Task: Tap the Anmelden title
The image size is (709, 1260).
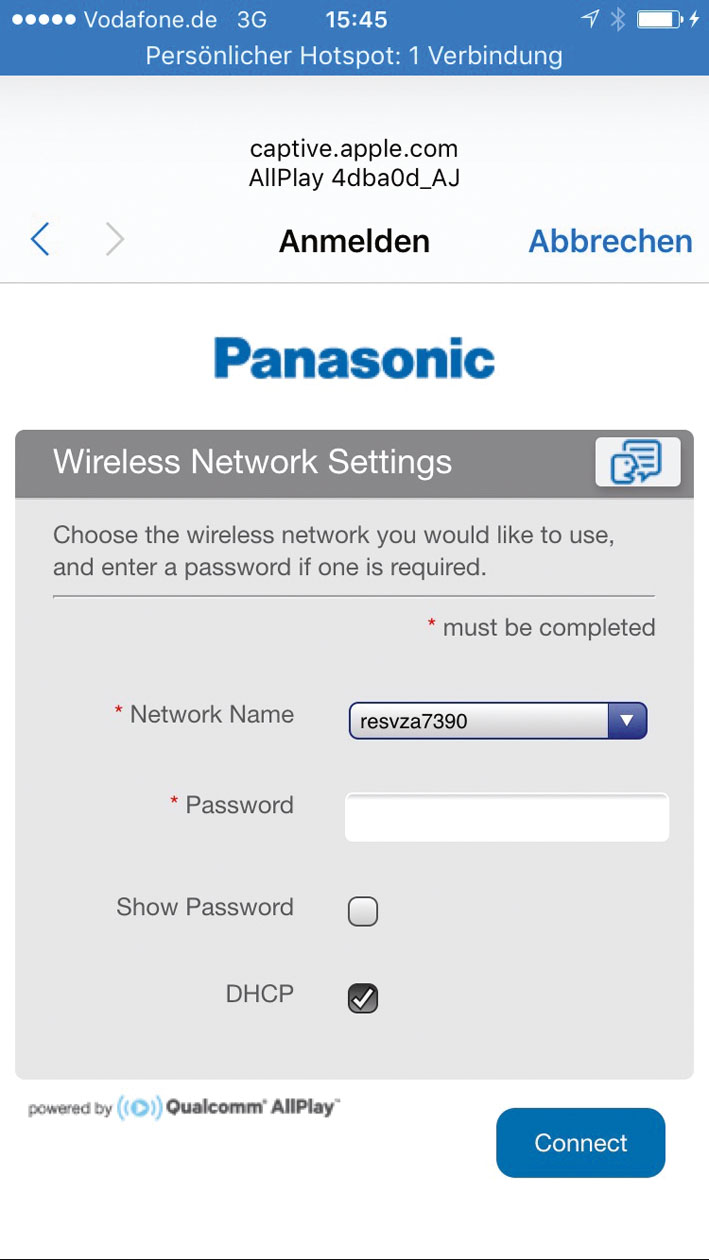Action: tap(354, 241)
